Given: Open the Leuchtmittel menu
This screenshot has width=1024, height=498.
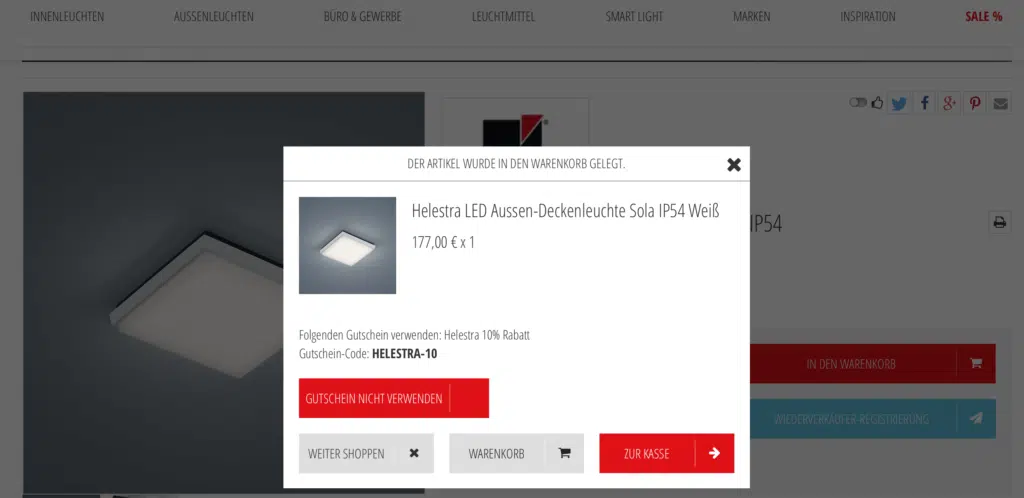Looking at the screenshot, I should click(504, 17).
